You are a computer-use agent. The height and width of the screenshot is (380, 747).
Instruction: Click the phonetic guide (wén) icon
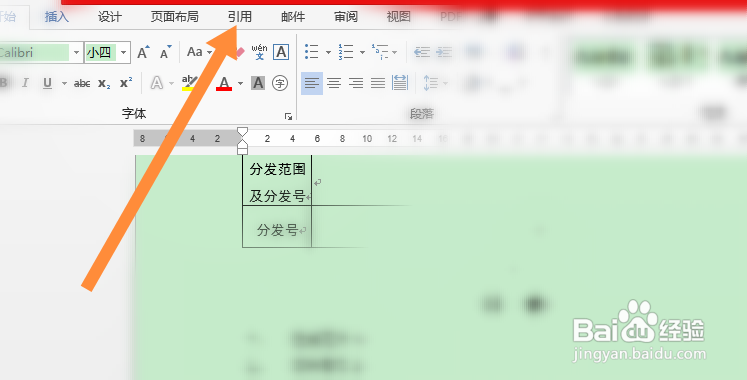click(260, 52)
